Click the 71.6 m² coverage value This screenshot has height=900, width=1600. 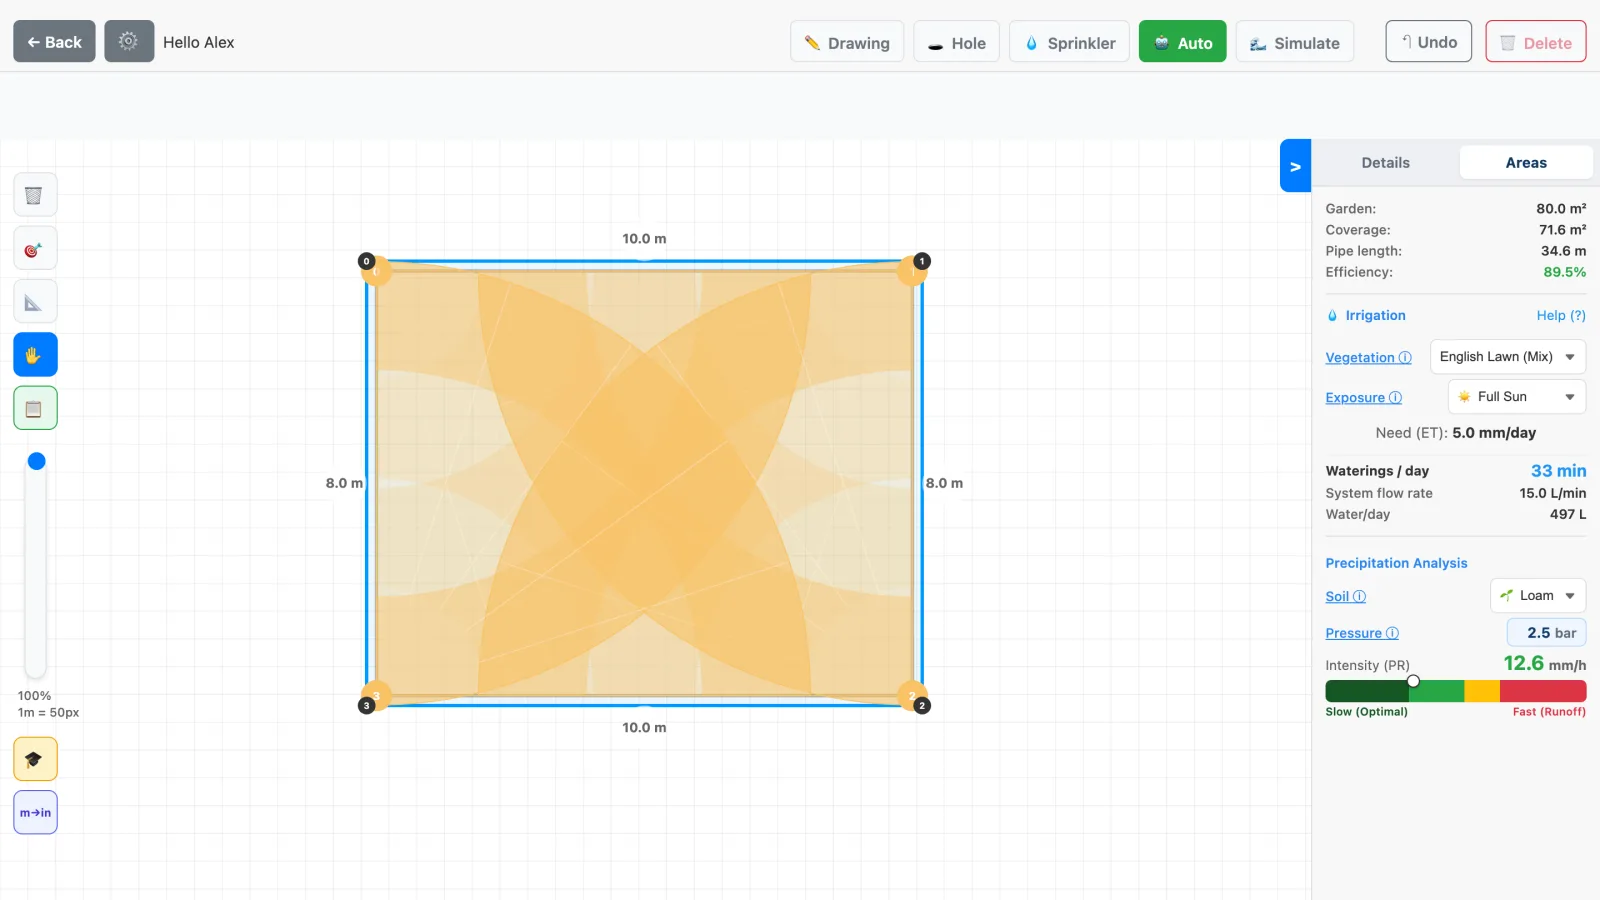coord(1562,230)
